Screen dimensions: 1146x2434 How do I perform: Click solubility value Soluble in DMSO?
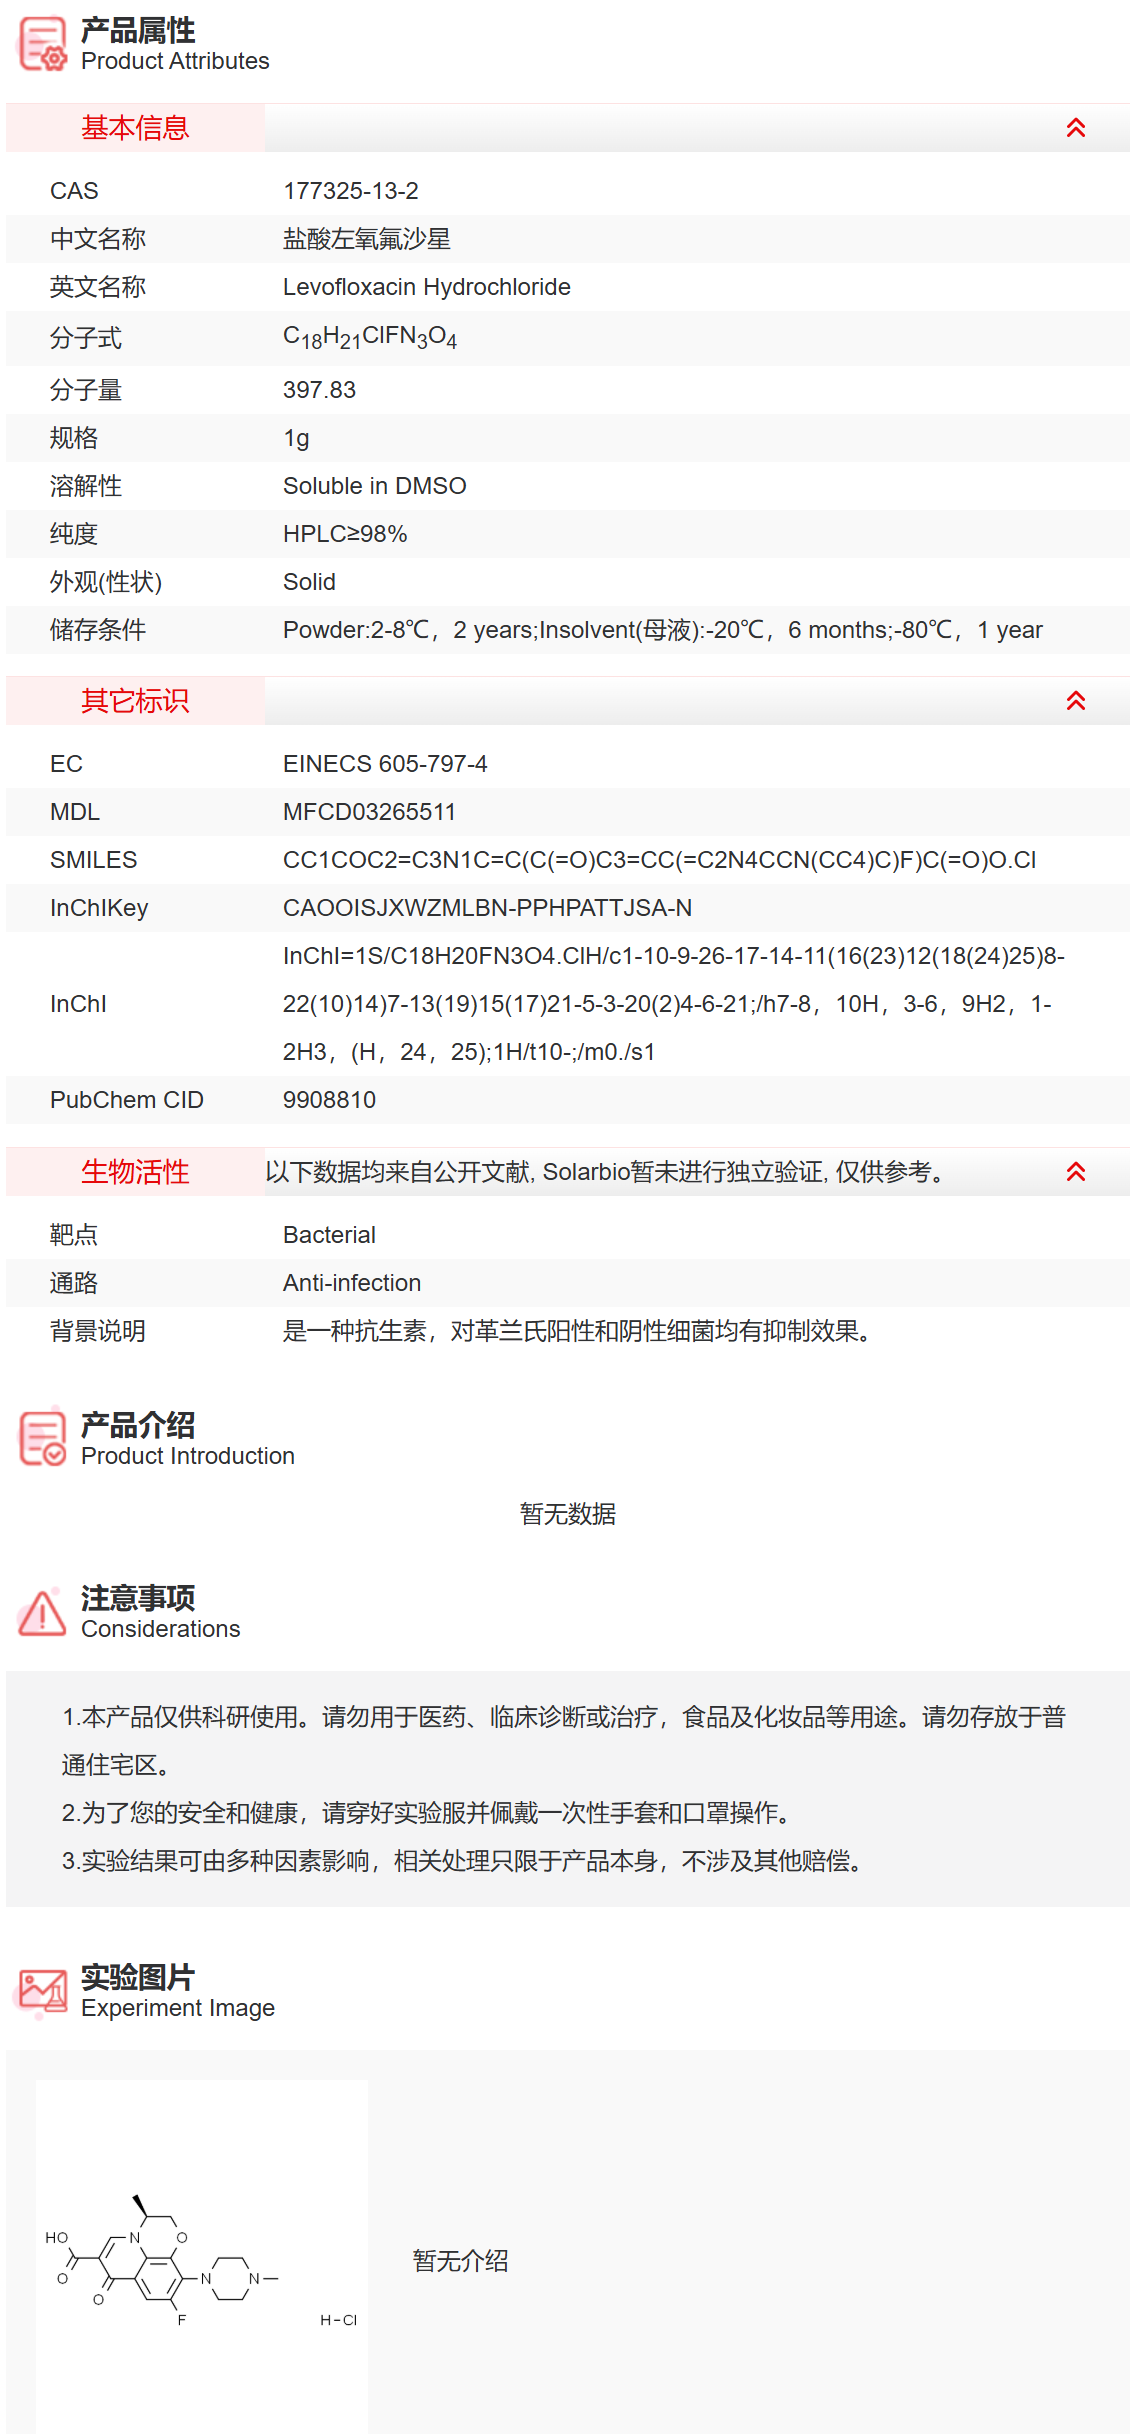tap(375, 486)
